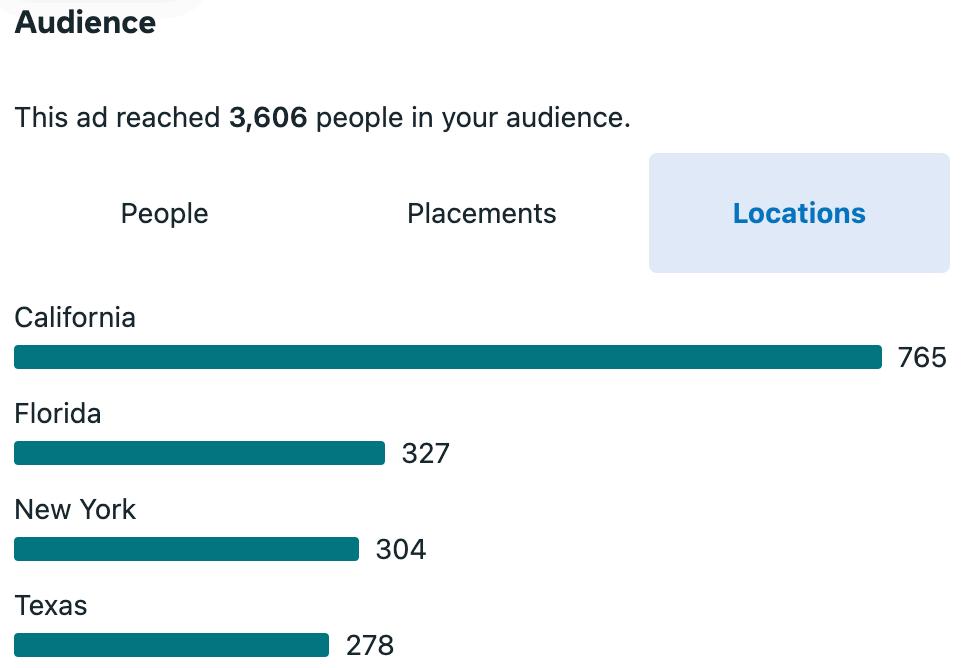Click the right end of the California bar
966x668 pixels.
(x=877, y=357)
